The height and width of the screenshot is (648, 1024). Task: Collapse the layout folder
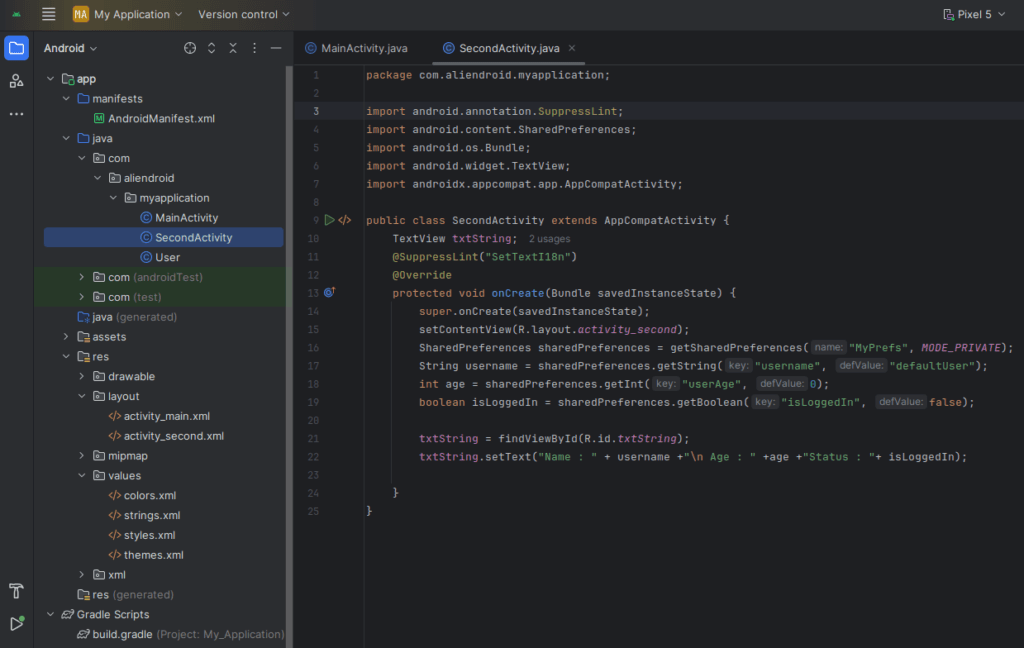(x=82, y=396)
